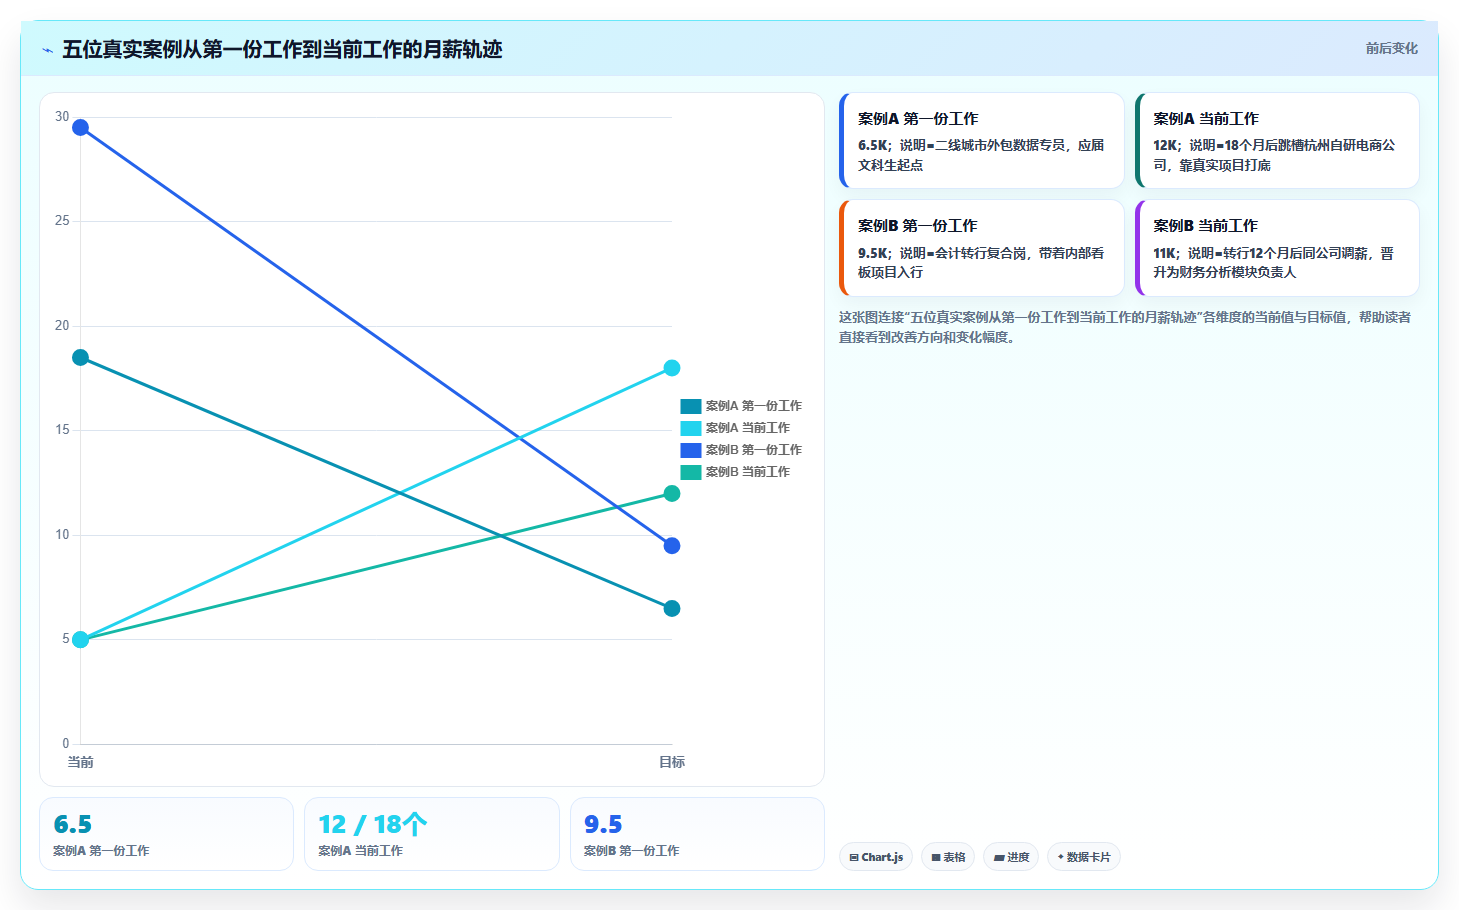Open the 案例B 第一份工作 info card
Viewport: 1459px width, 910px height.
(x=982, y=248)
